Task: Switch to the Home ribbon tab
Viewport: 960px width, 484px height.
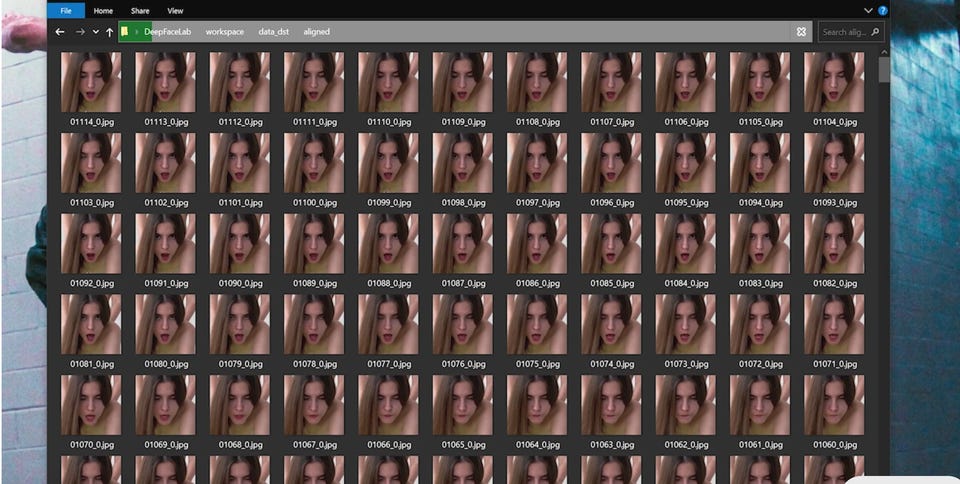Action: coord(103,10)
